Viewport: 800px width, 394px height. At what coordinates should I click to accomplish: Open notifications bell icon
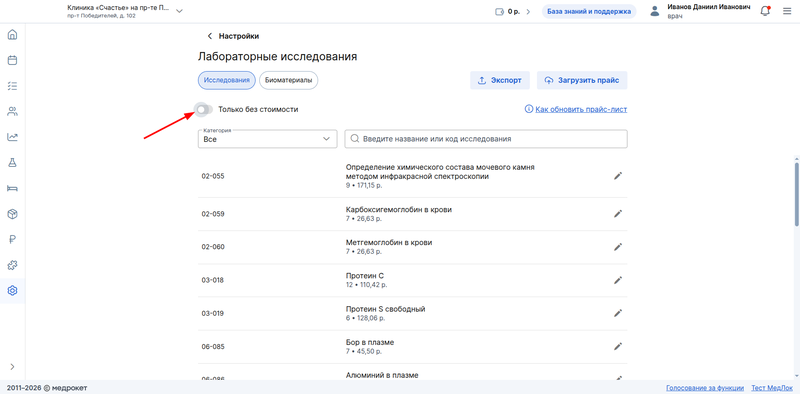765,11
